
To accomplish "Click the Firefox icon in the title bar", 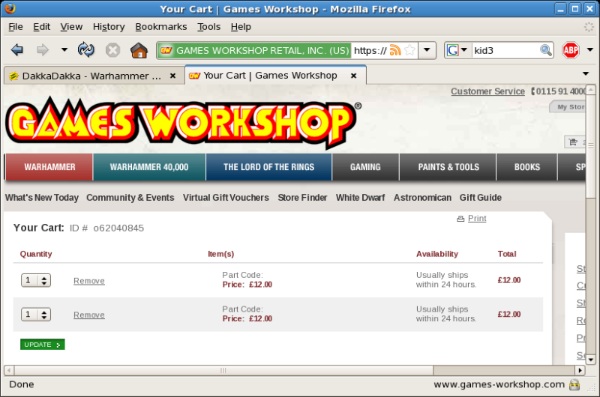I will point(10,8).
